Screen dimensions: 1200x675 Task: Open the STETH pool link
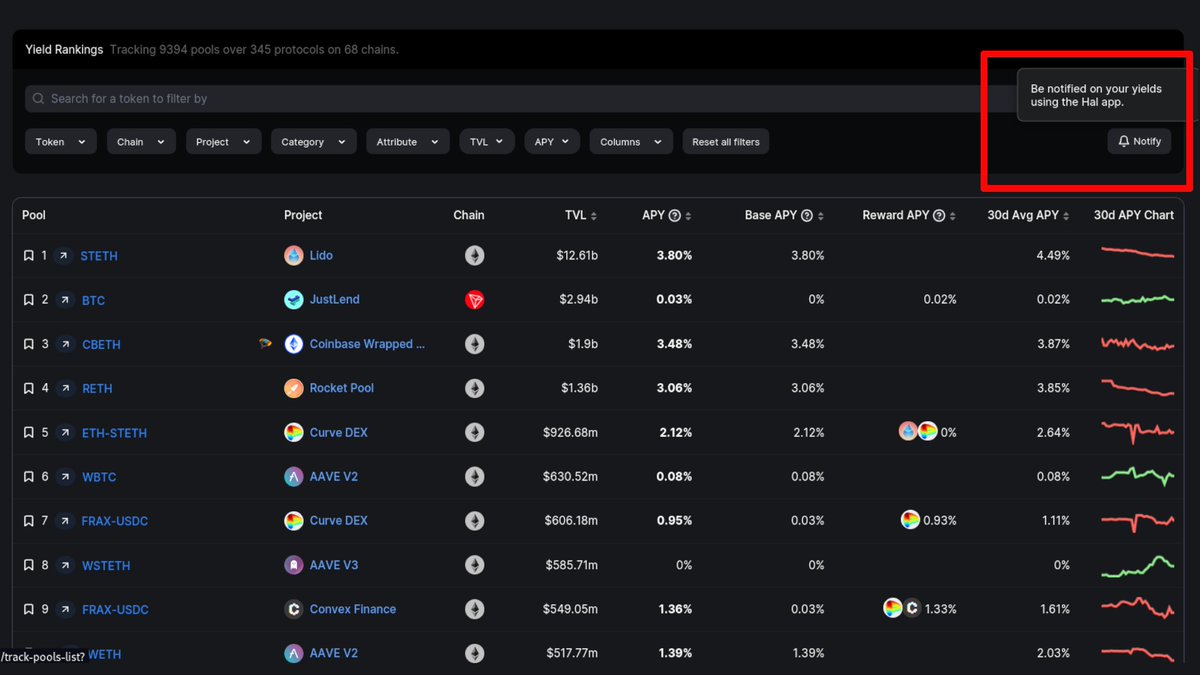(99, 256)
